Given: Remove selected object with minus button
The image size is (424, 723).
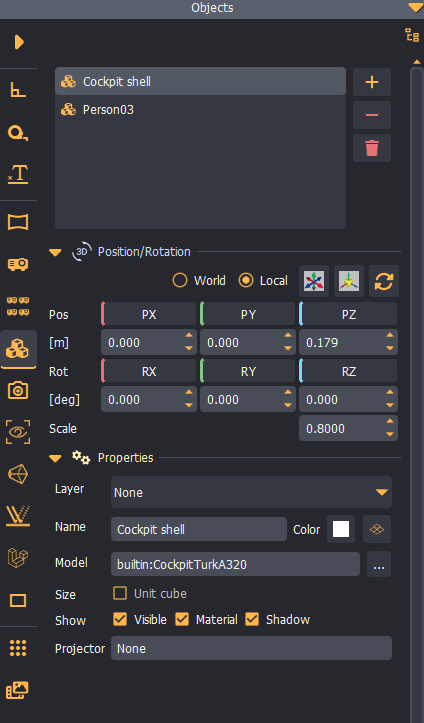Looking at the screenshot, I should click(x=372, y=115).
